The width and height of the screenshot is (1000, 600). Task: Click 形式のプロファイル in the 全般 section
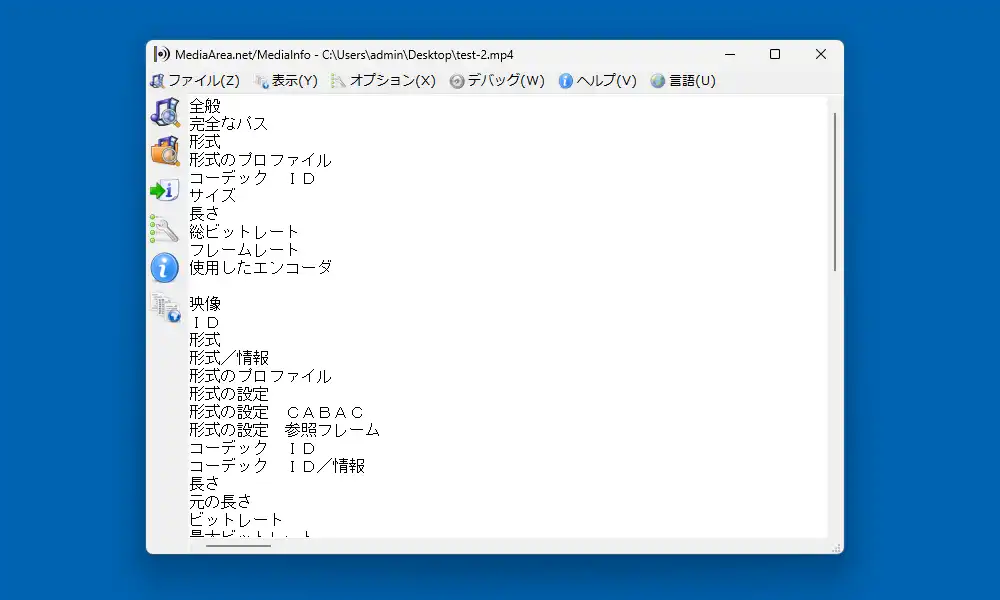pyautogui.click(x=260, y=160)
